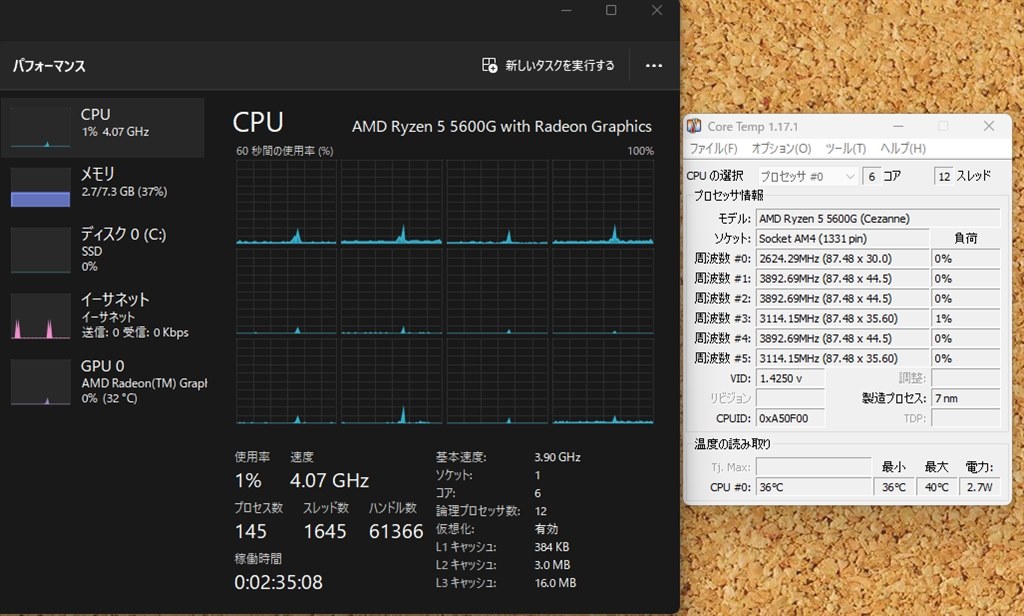Maximize the Task Manager window
Screen dimensions: 1024x616
pos(611,10)
